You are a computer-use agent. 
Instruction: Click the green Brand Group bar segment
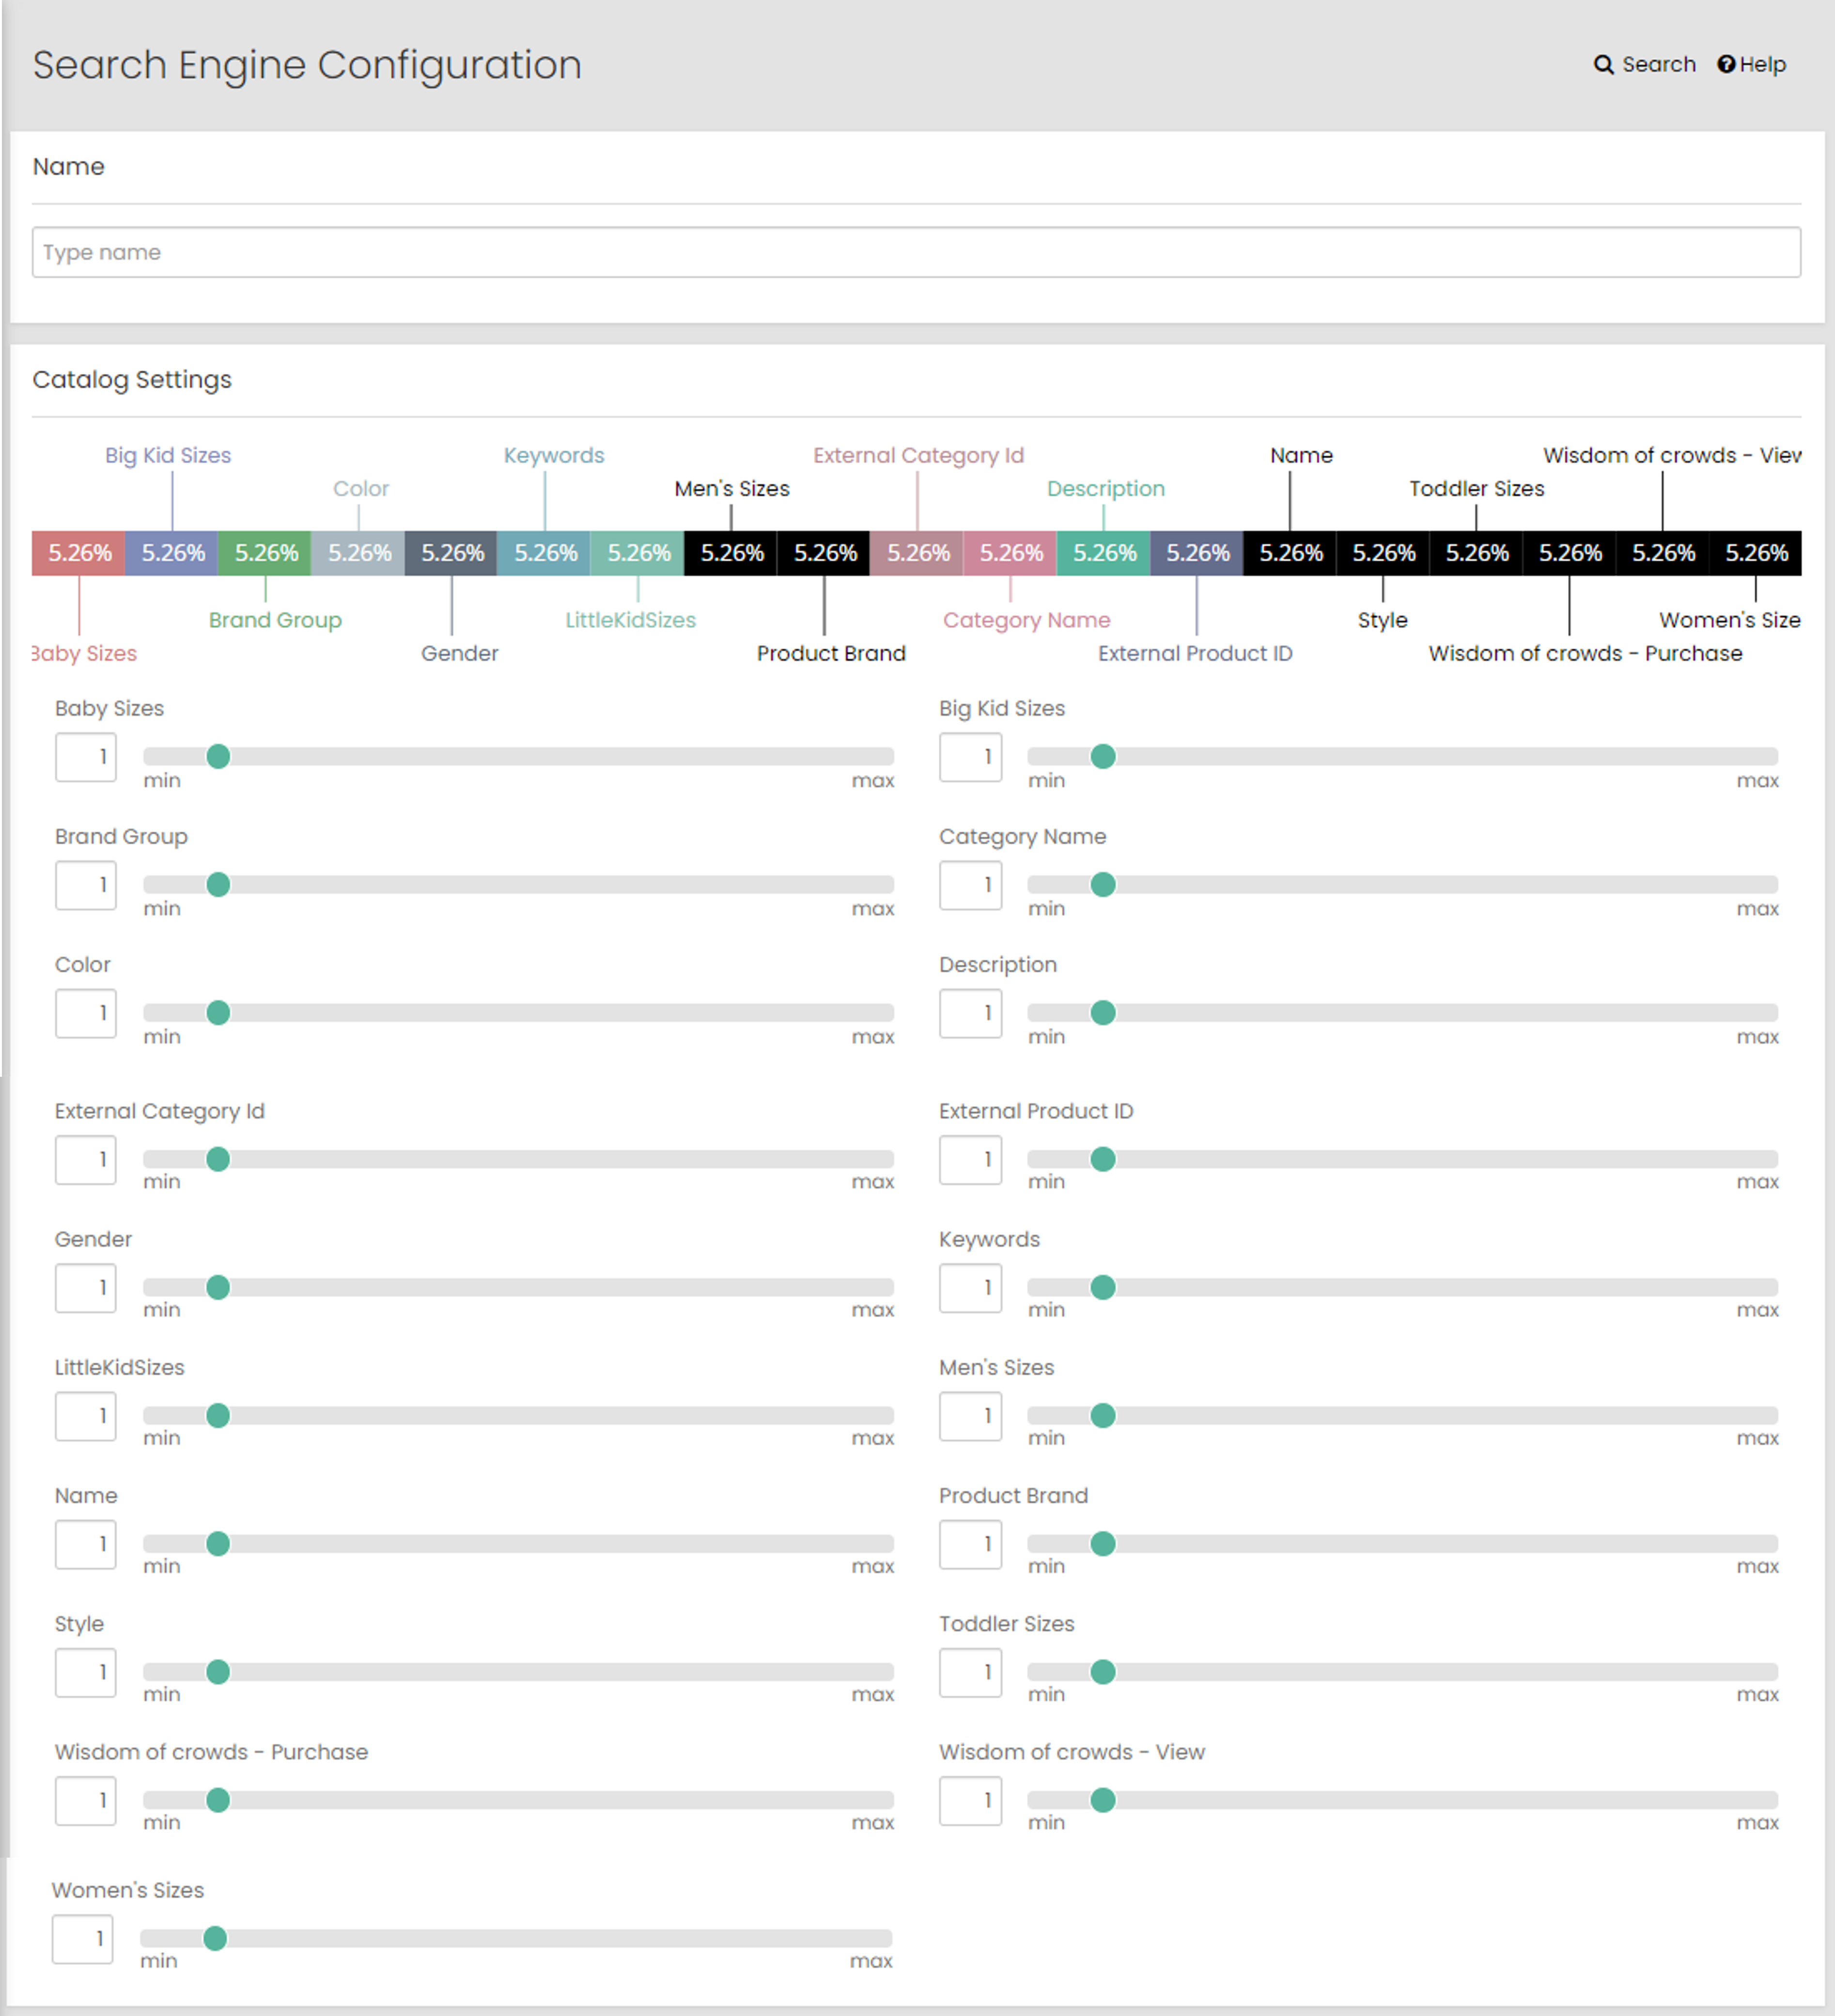pos(265,553)
